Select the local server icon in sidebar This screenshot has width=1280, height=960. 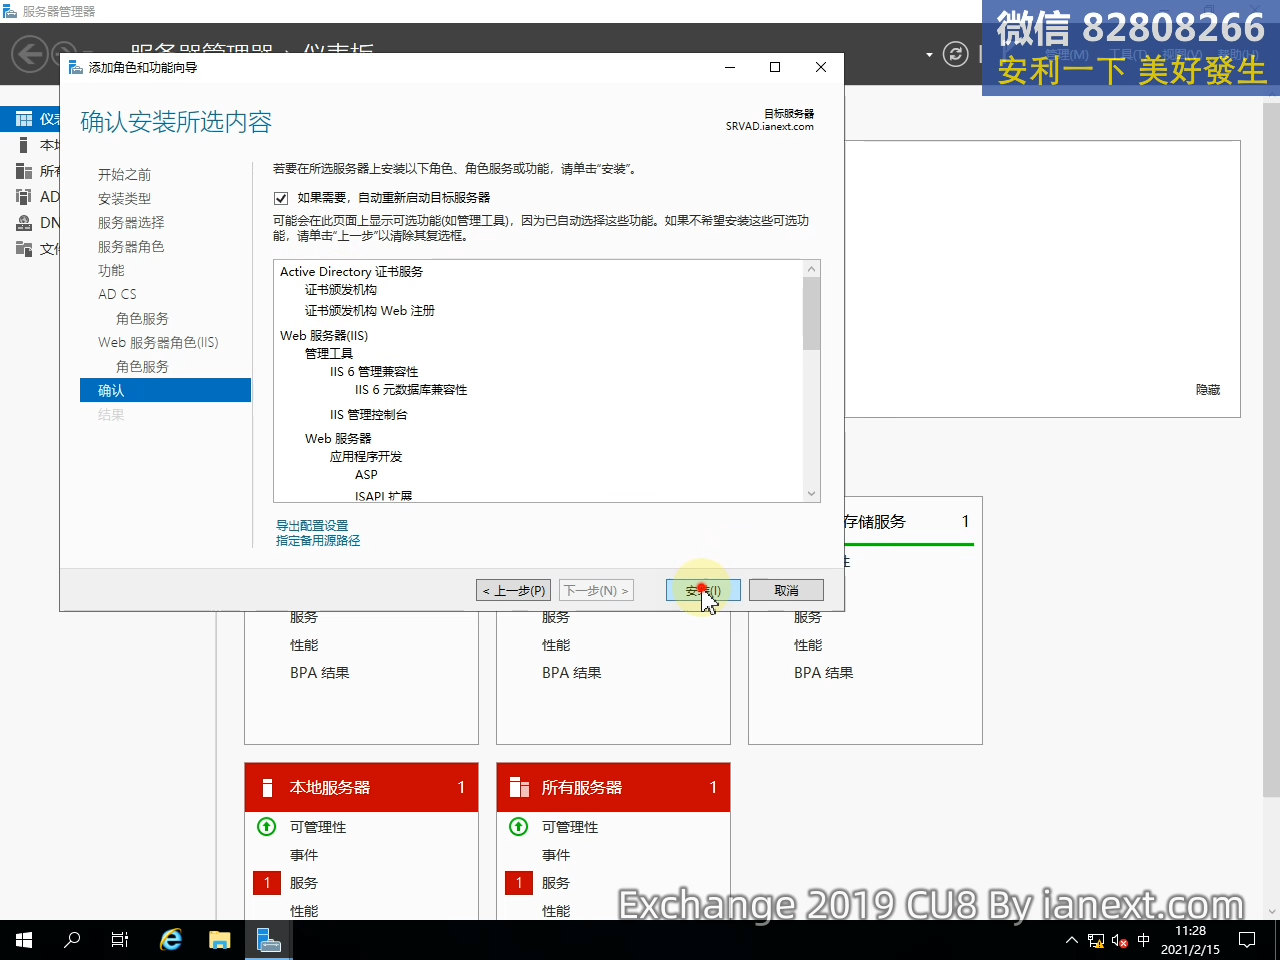click(24, 145)
